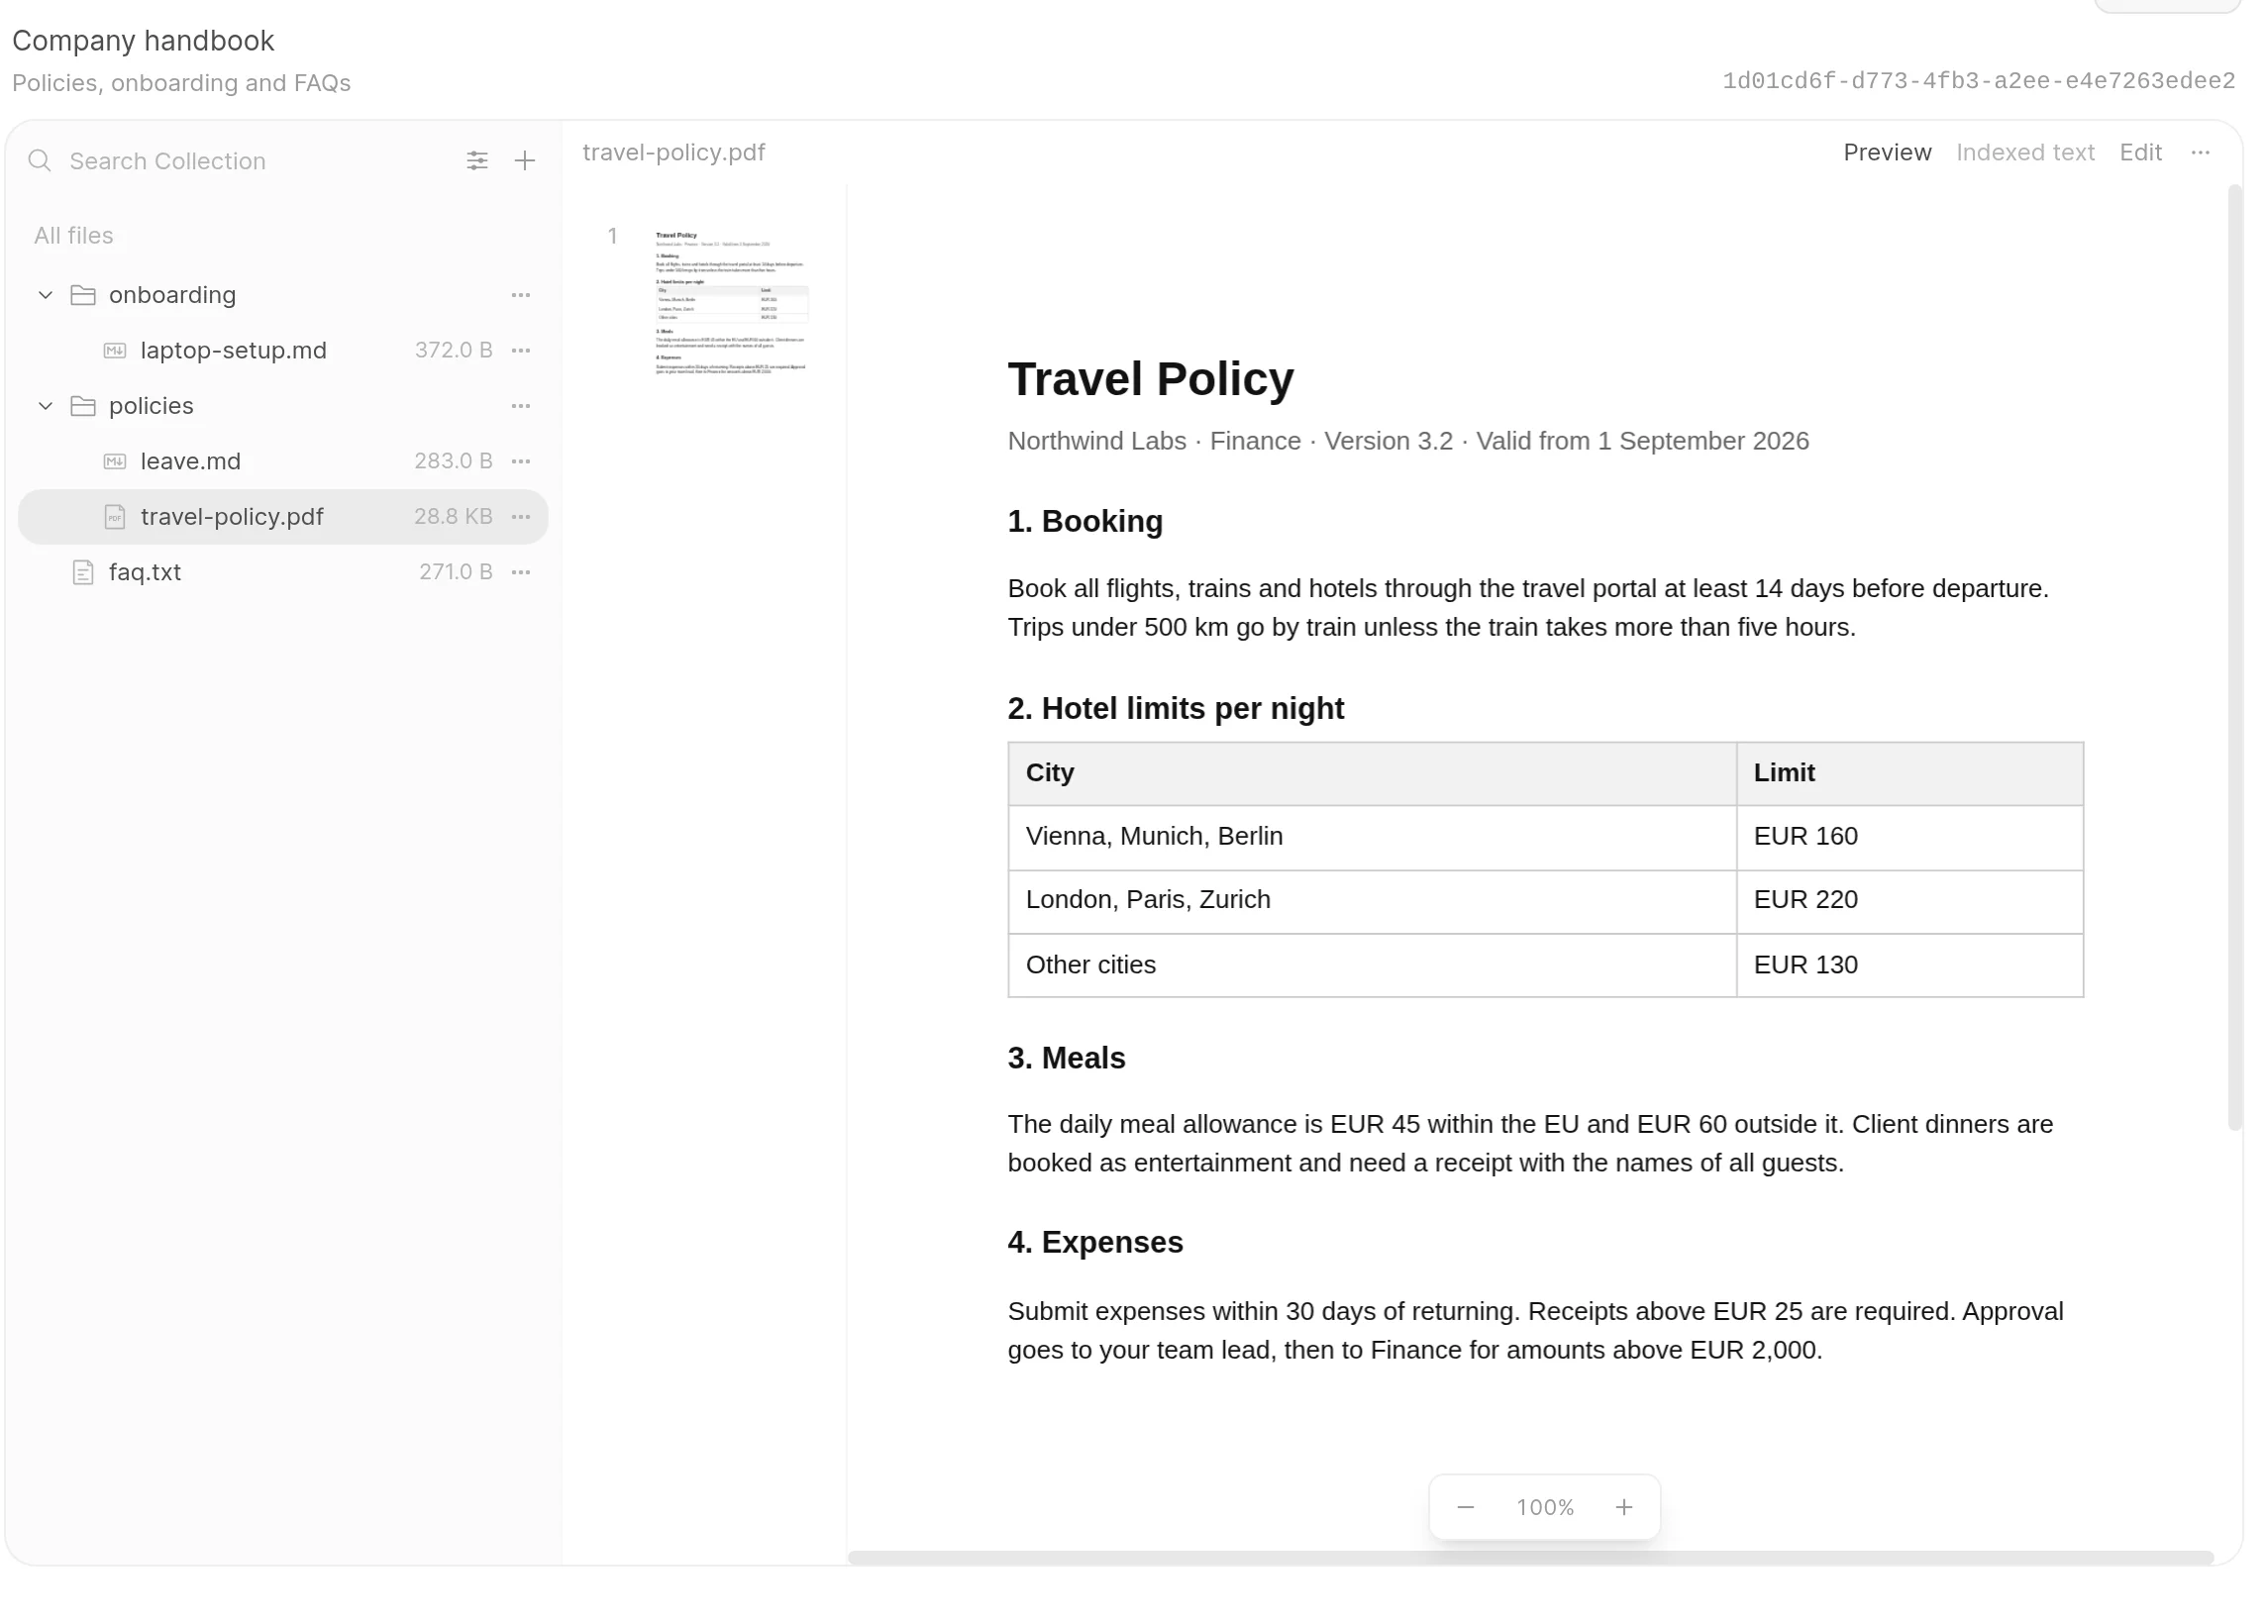Open leave.md in the file tree
Screen dimensions: 2268x1624
coord(283,461)
